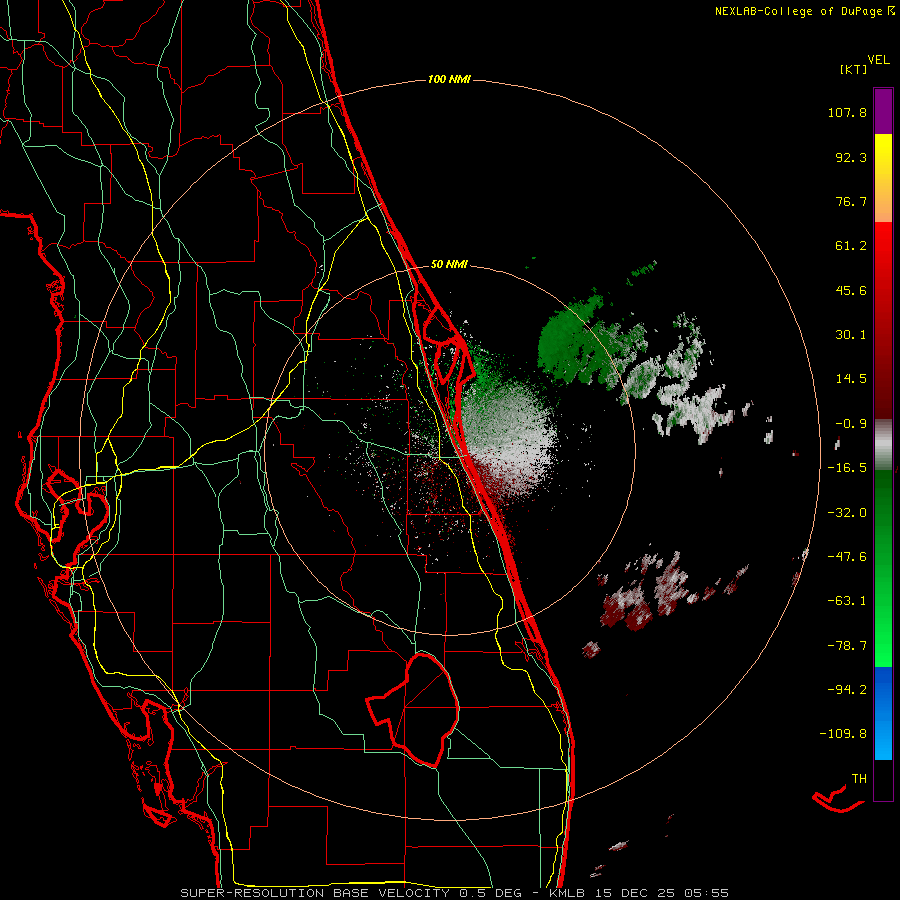Viewport: 900px width, 900px height.
Task: Click the 61.2 value on the velocity scale
Action: (x=851, y=246)
